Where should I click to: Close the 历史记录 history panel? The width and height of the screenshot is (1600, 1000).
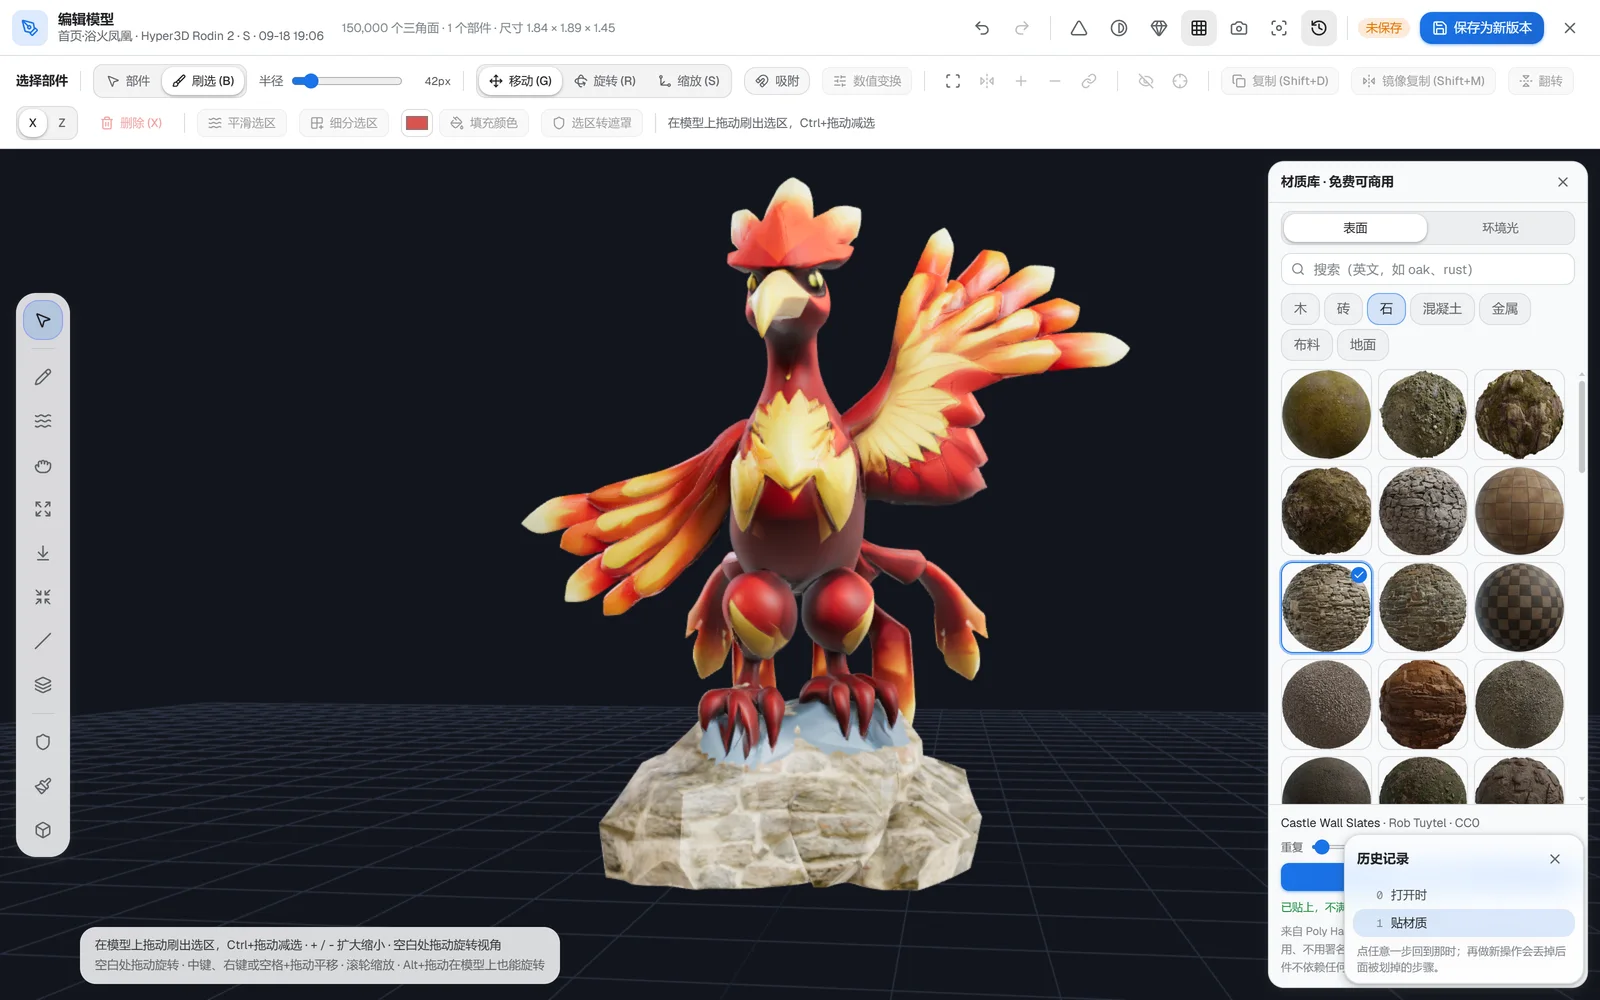click(1555, 859)
